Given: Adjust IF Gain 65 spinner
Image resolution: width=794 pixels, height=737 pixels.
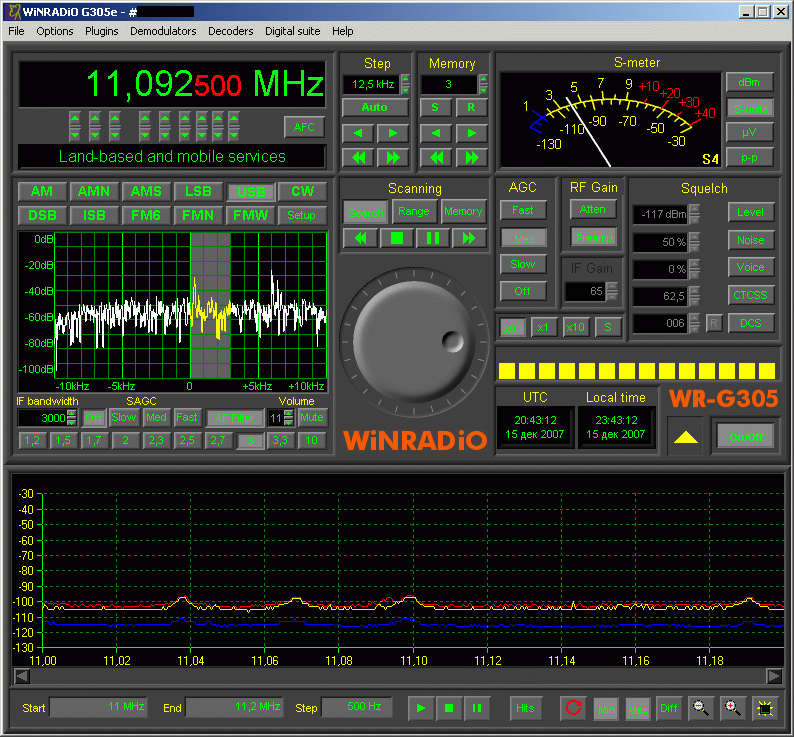Looking at the screenshot, I should coord(612,291).
